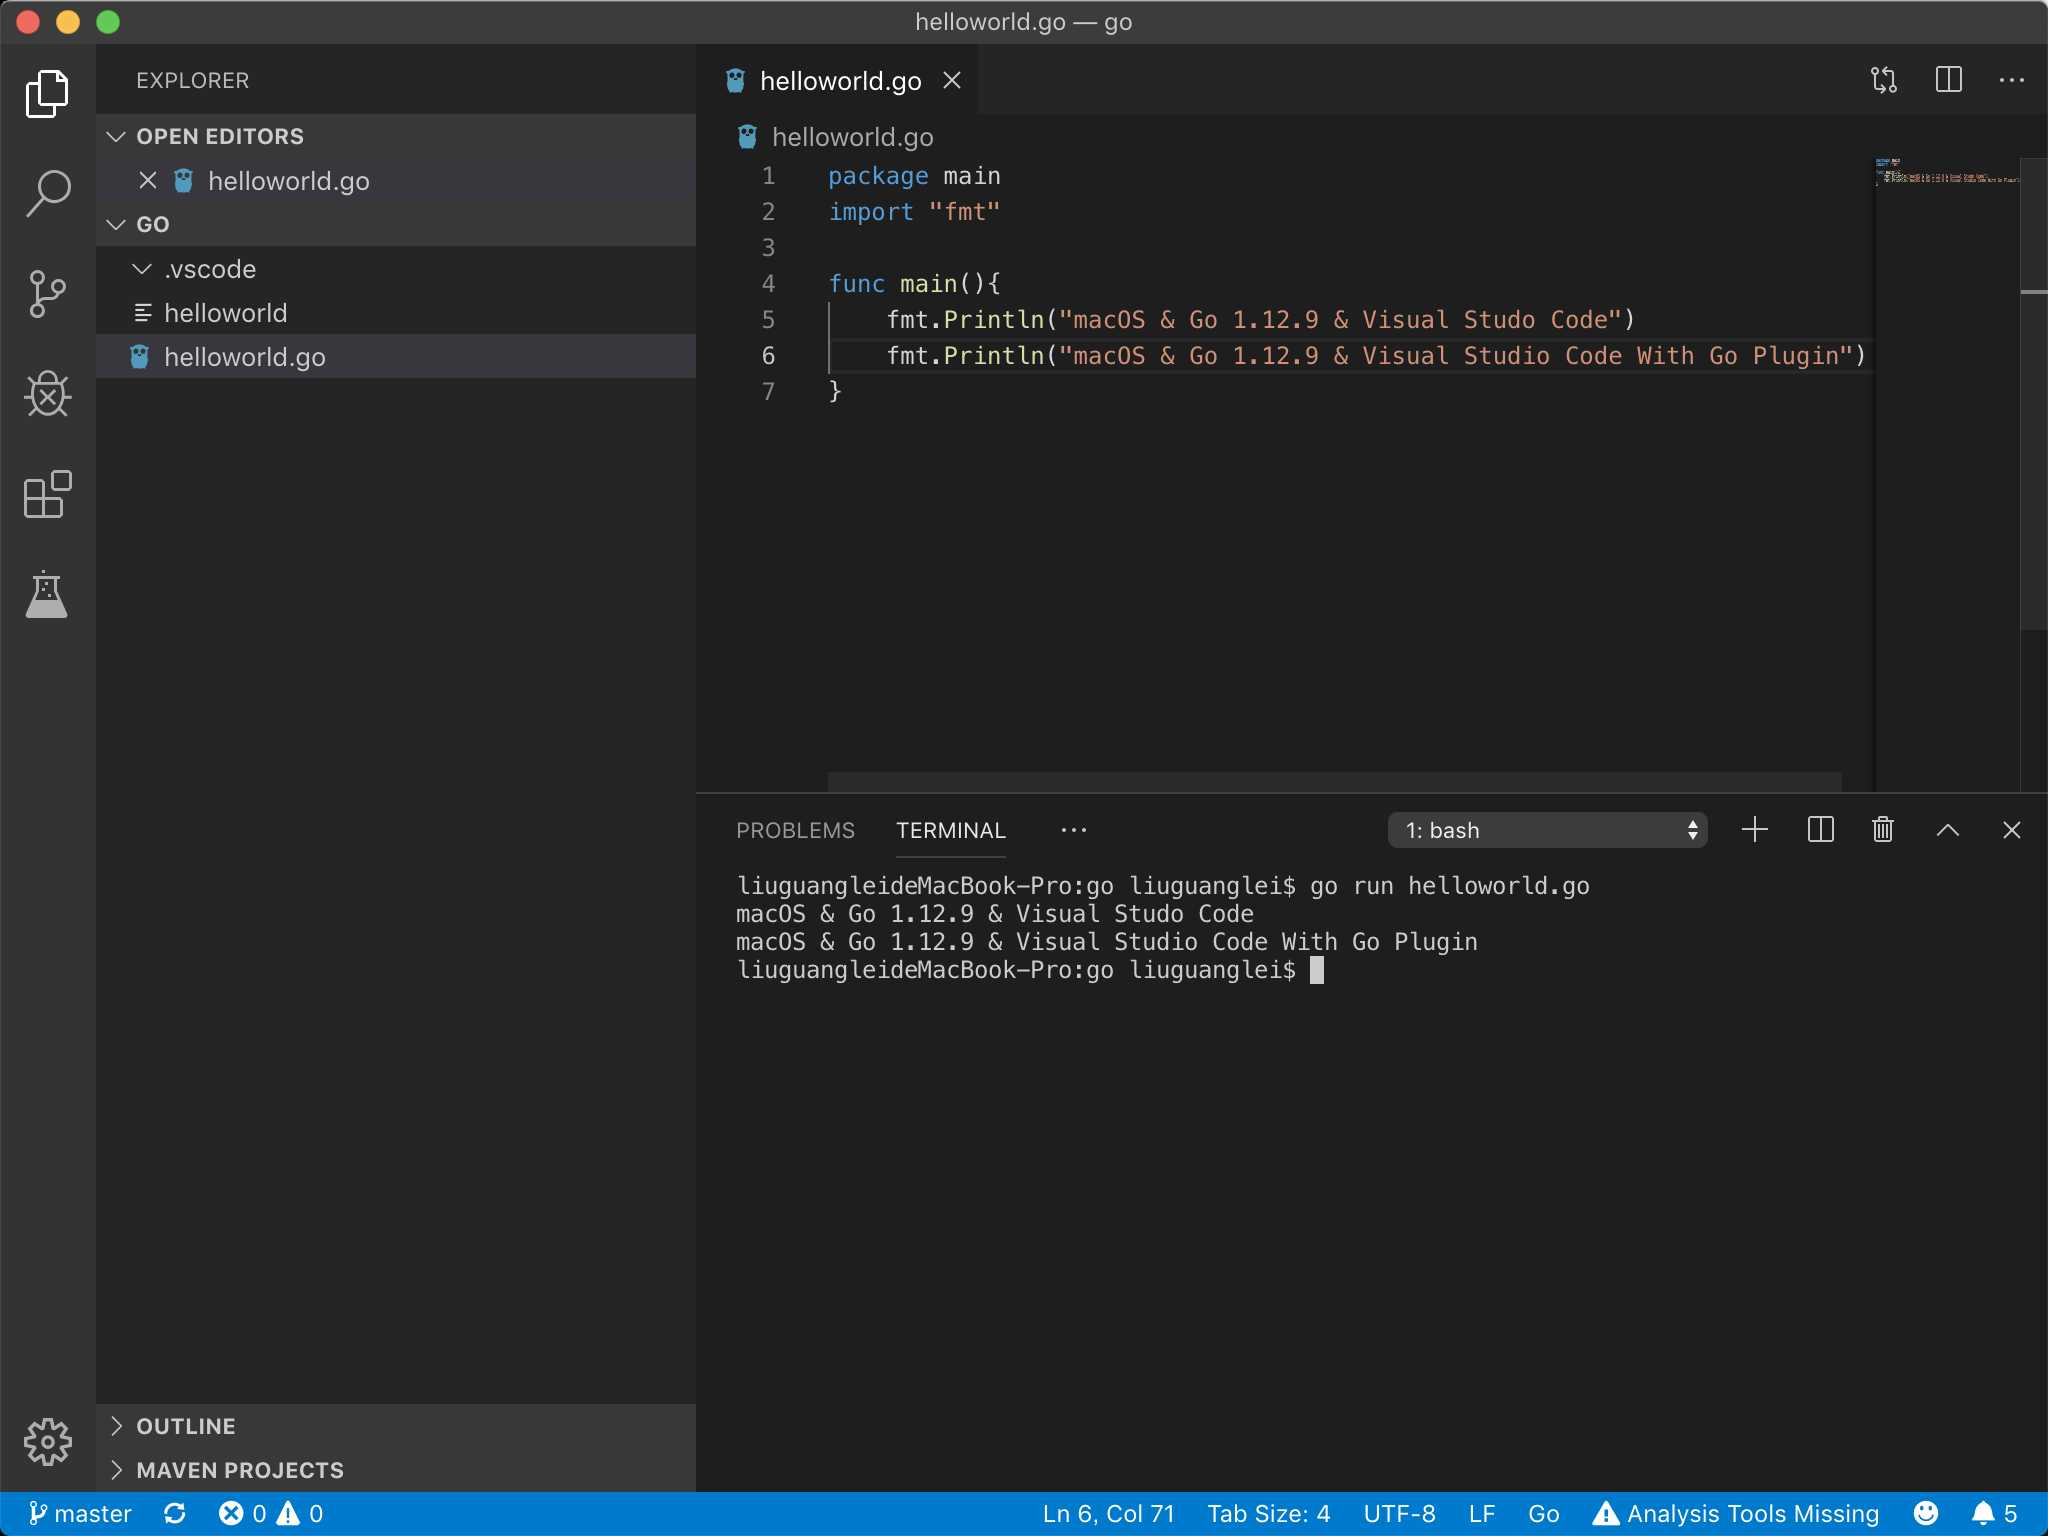Click the Explorer icon in activity bar

point(45,94)
